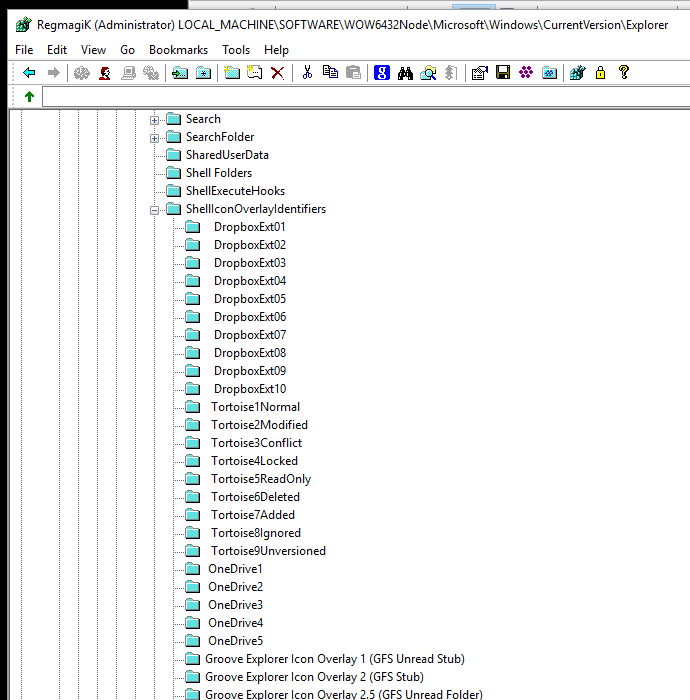Select the DropboxExt02 key

click(250, 245)
